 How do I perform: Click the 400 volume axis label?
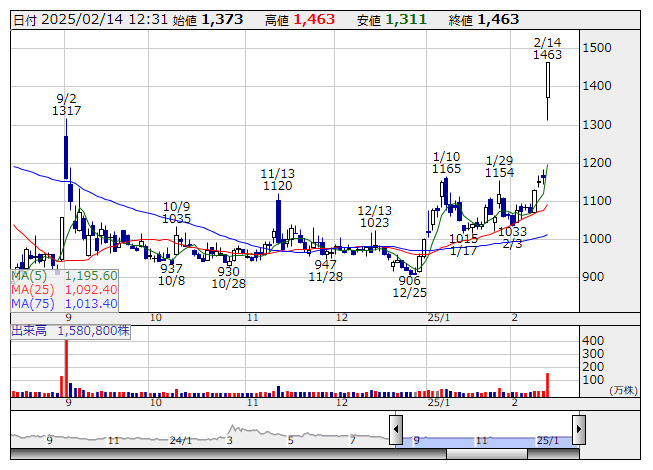pyautogui.click(x=593, y=341)
